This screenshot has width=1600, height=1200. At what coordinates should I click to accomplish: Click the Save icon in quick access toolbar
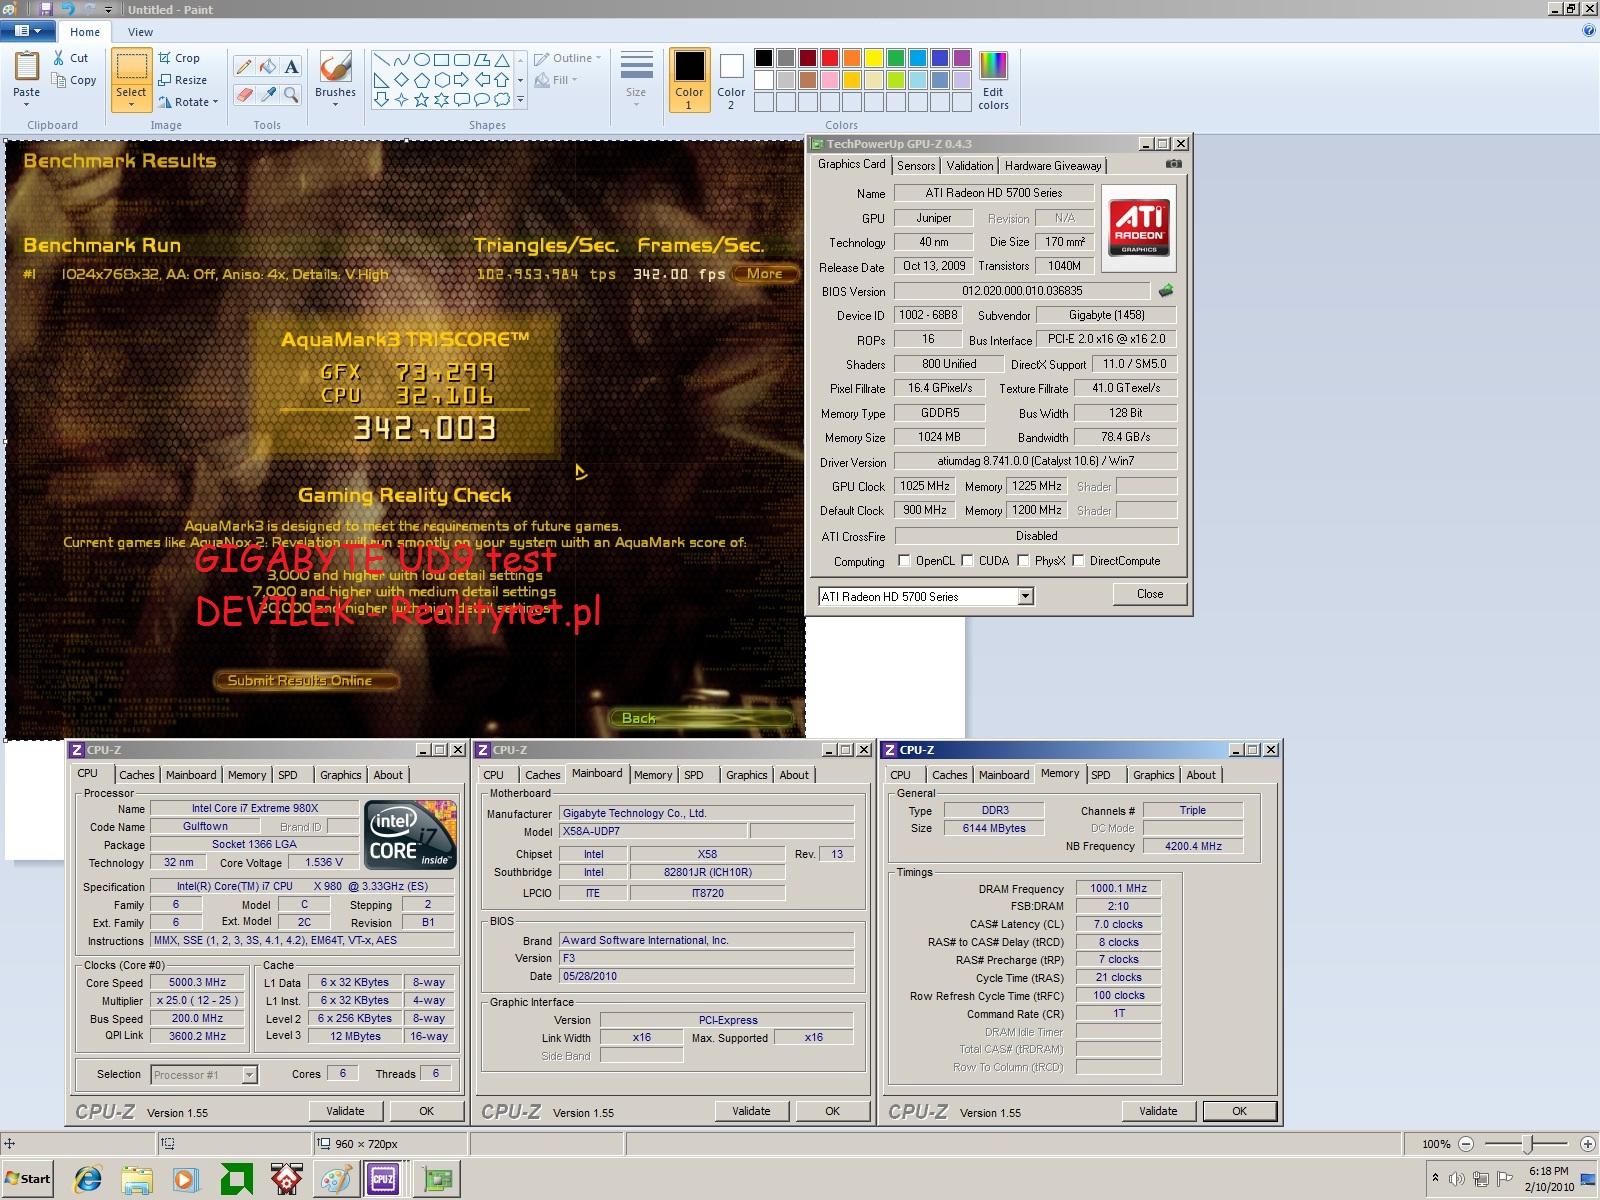coord(46,9)
